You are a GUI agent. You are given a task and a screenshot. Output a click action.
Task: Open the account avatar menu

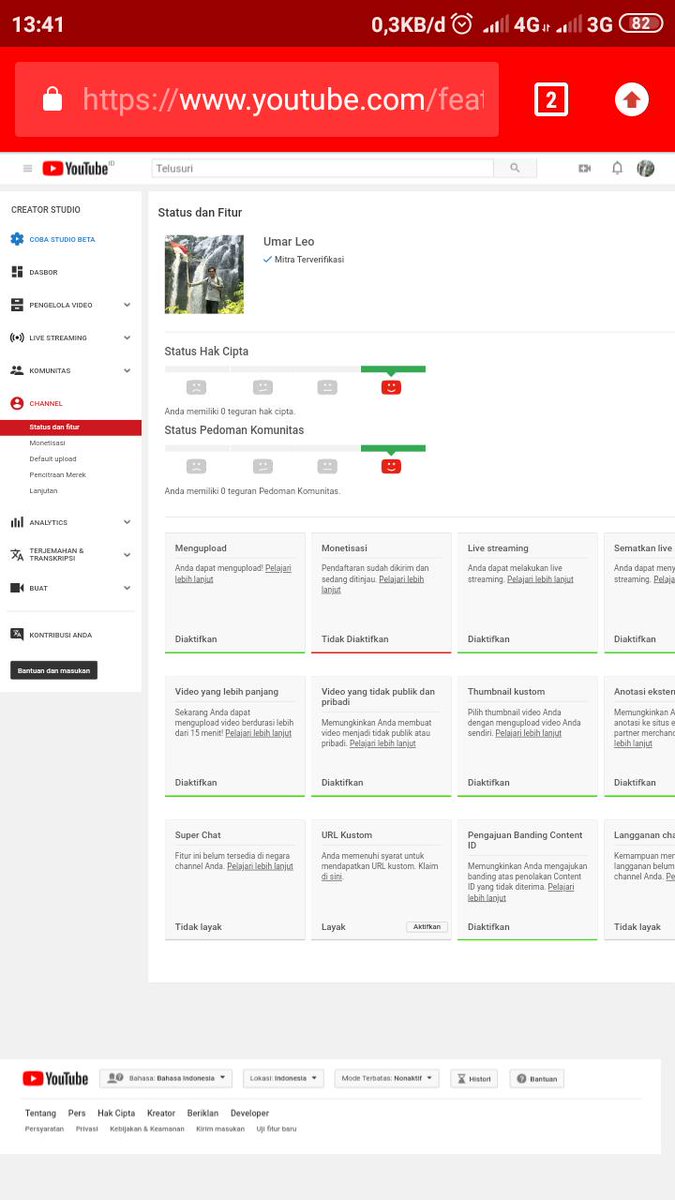(x=646, y=168)
